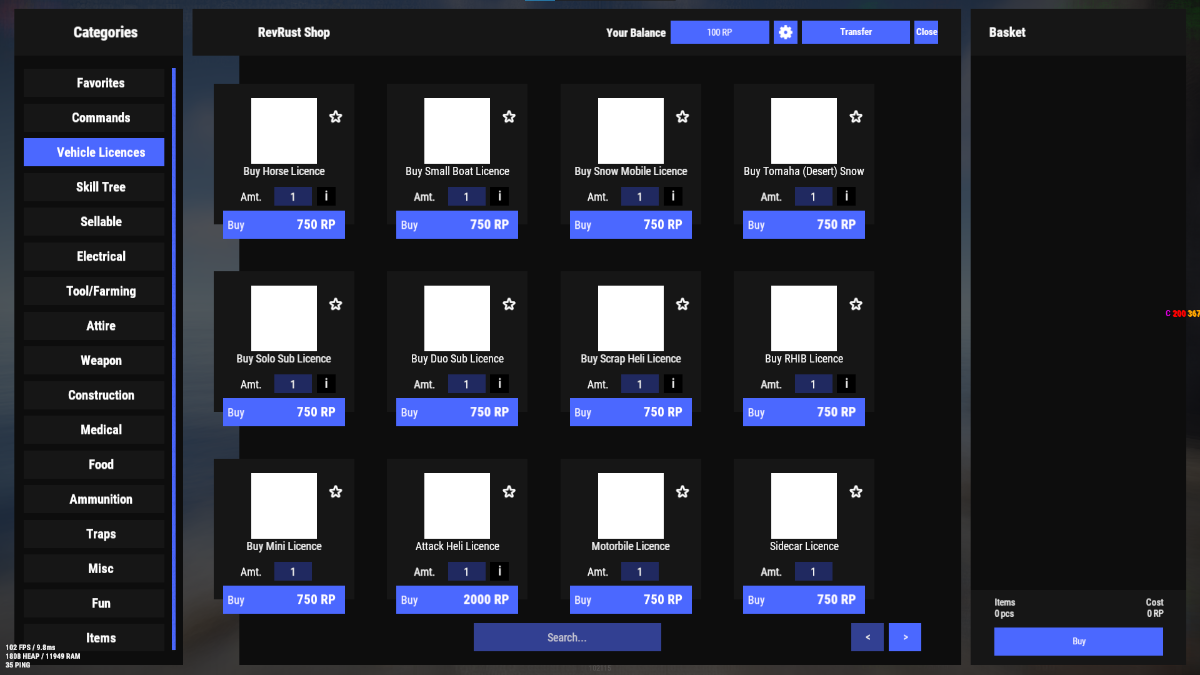The image size is (1200, 675).
Task: Click the Sidecar Licence white thumbnail
Action: coord(804,506)
